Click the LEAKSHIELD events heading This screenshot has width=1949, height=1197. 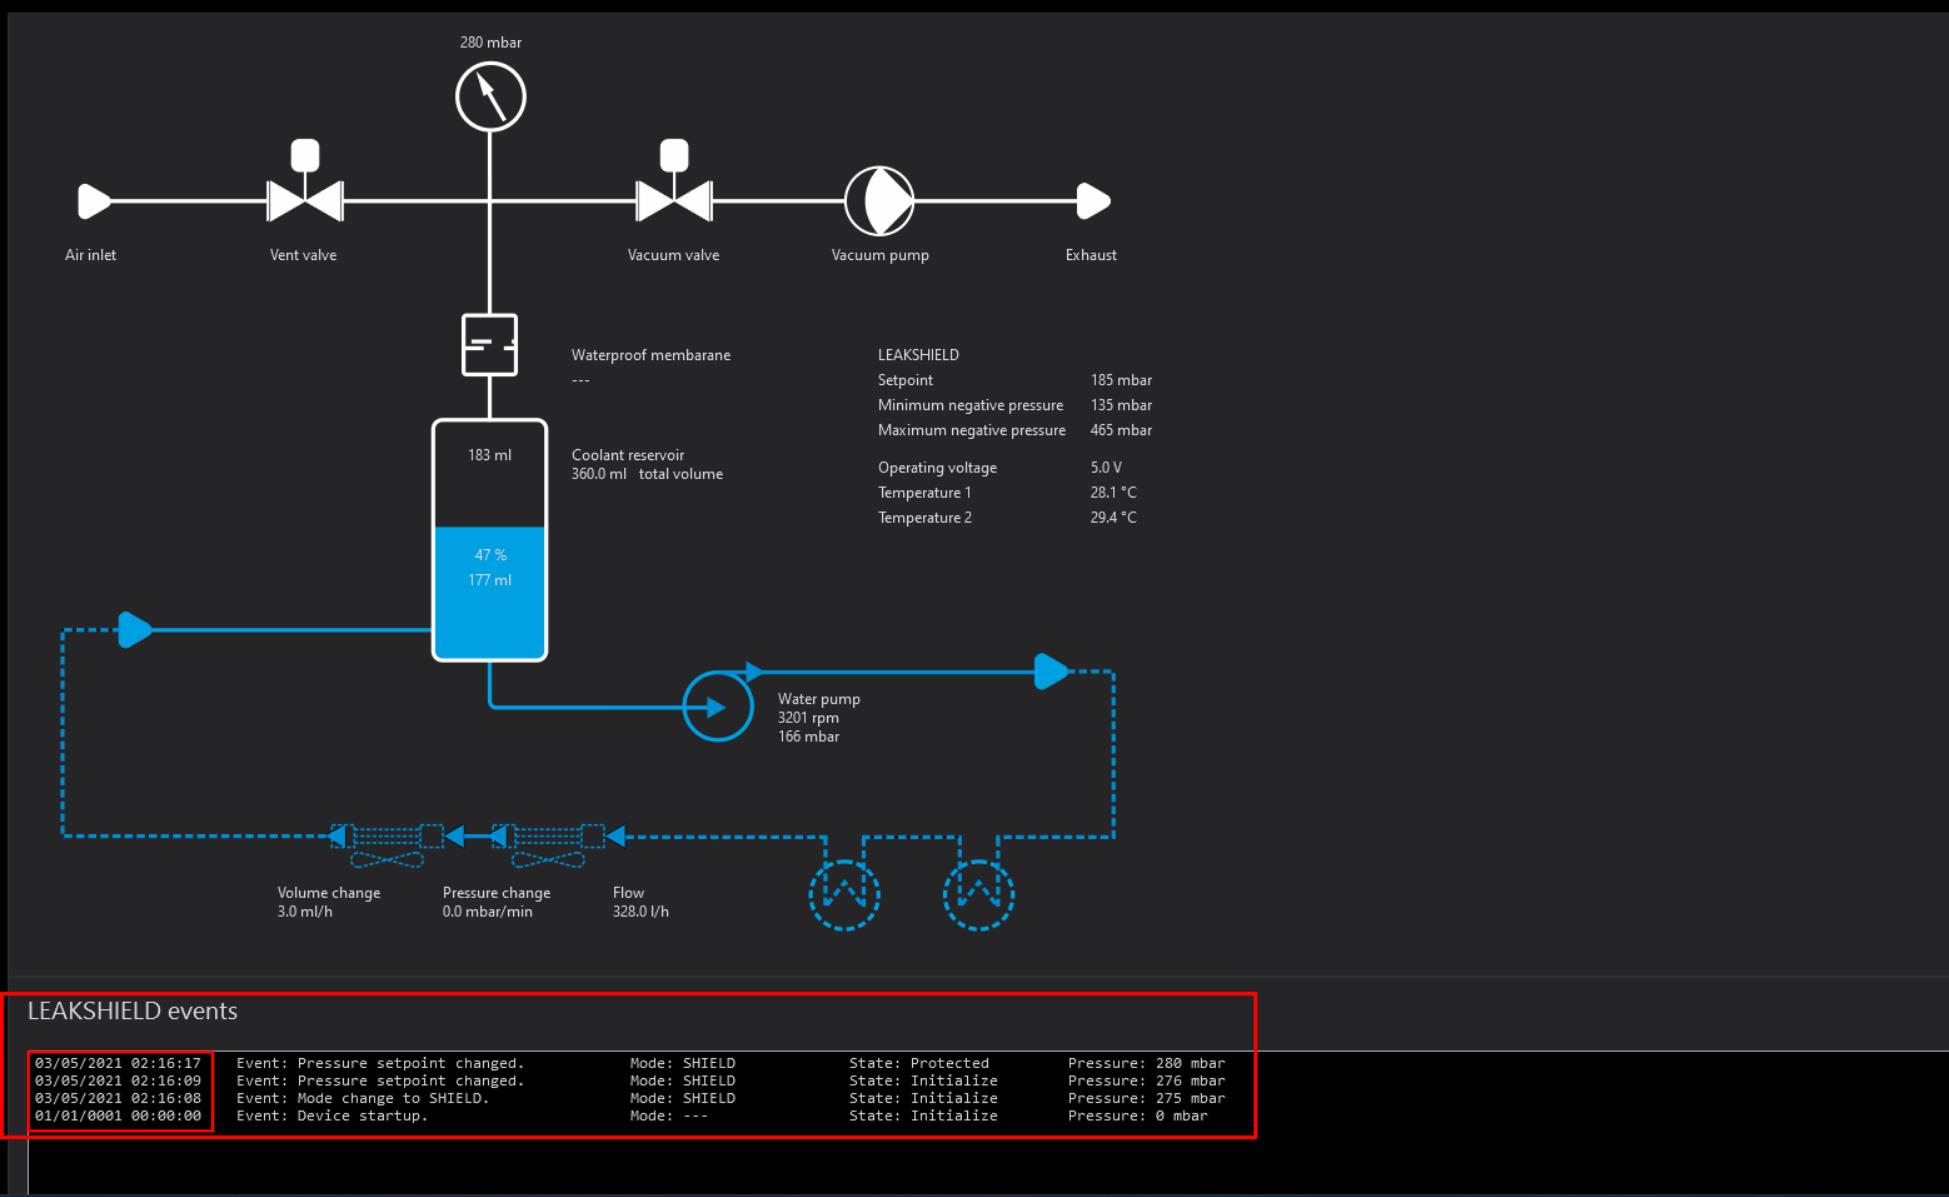coord(132,1011)
